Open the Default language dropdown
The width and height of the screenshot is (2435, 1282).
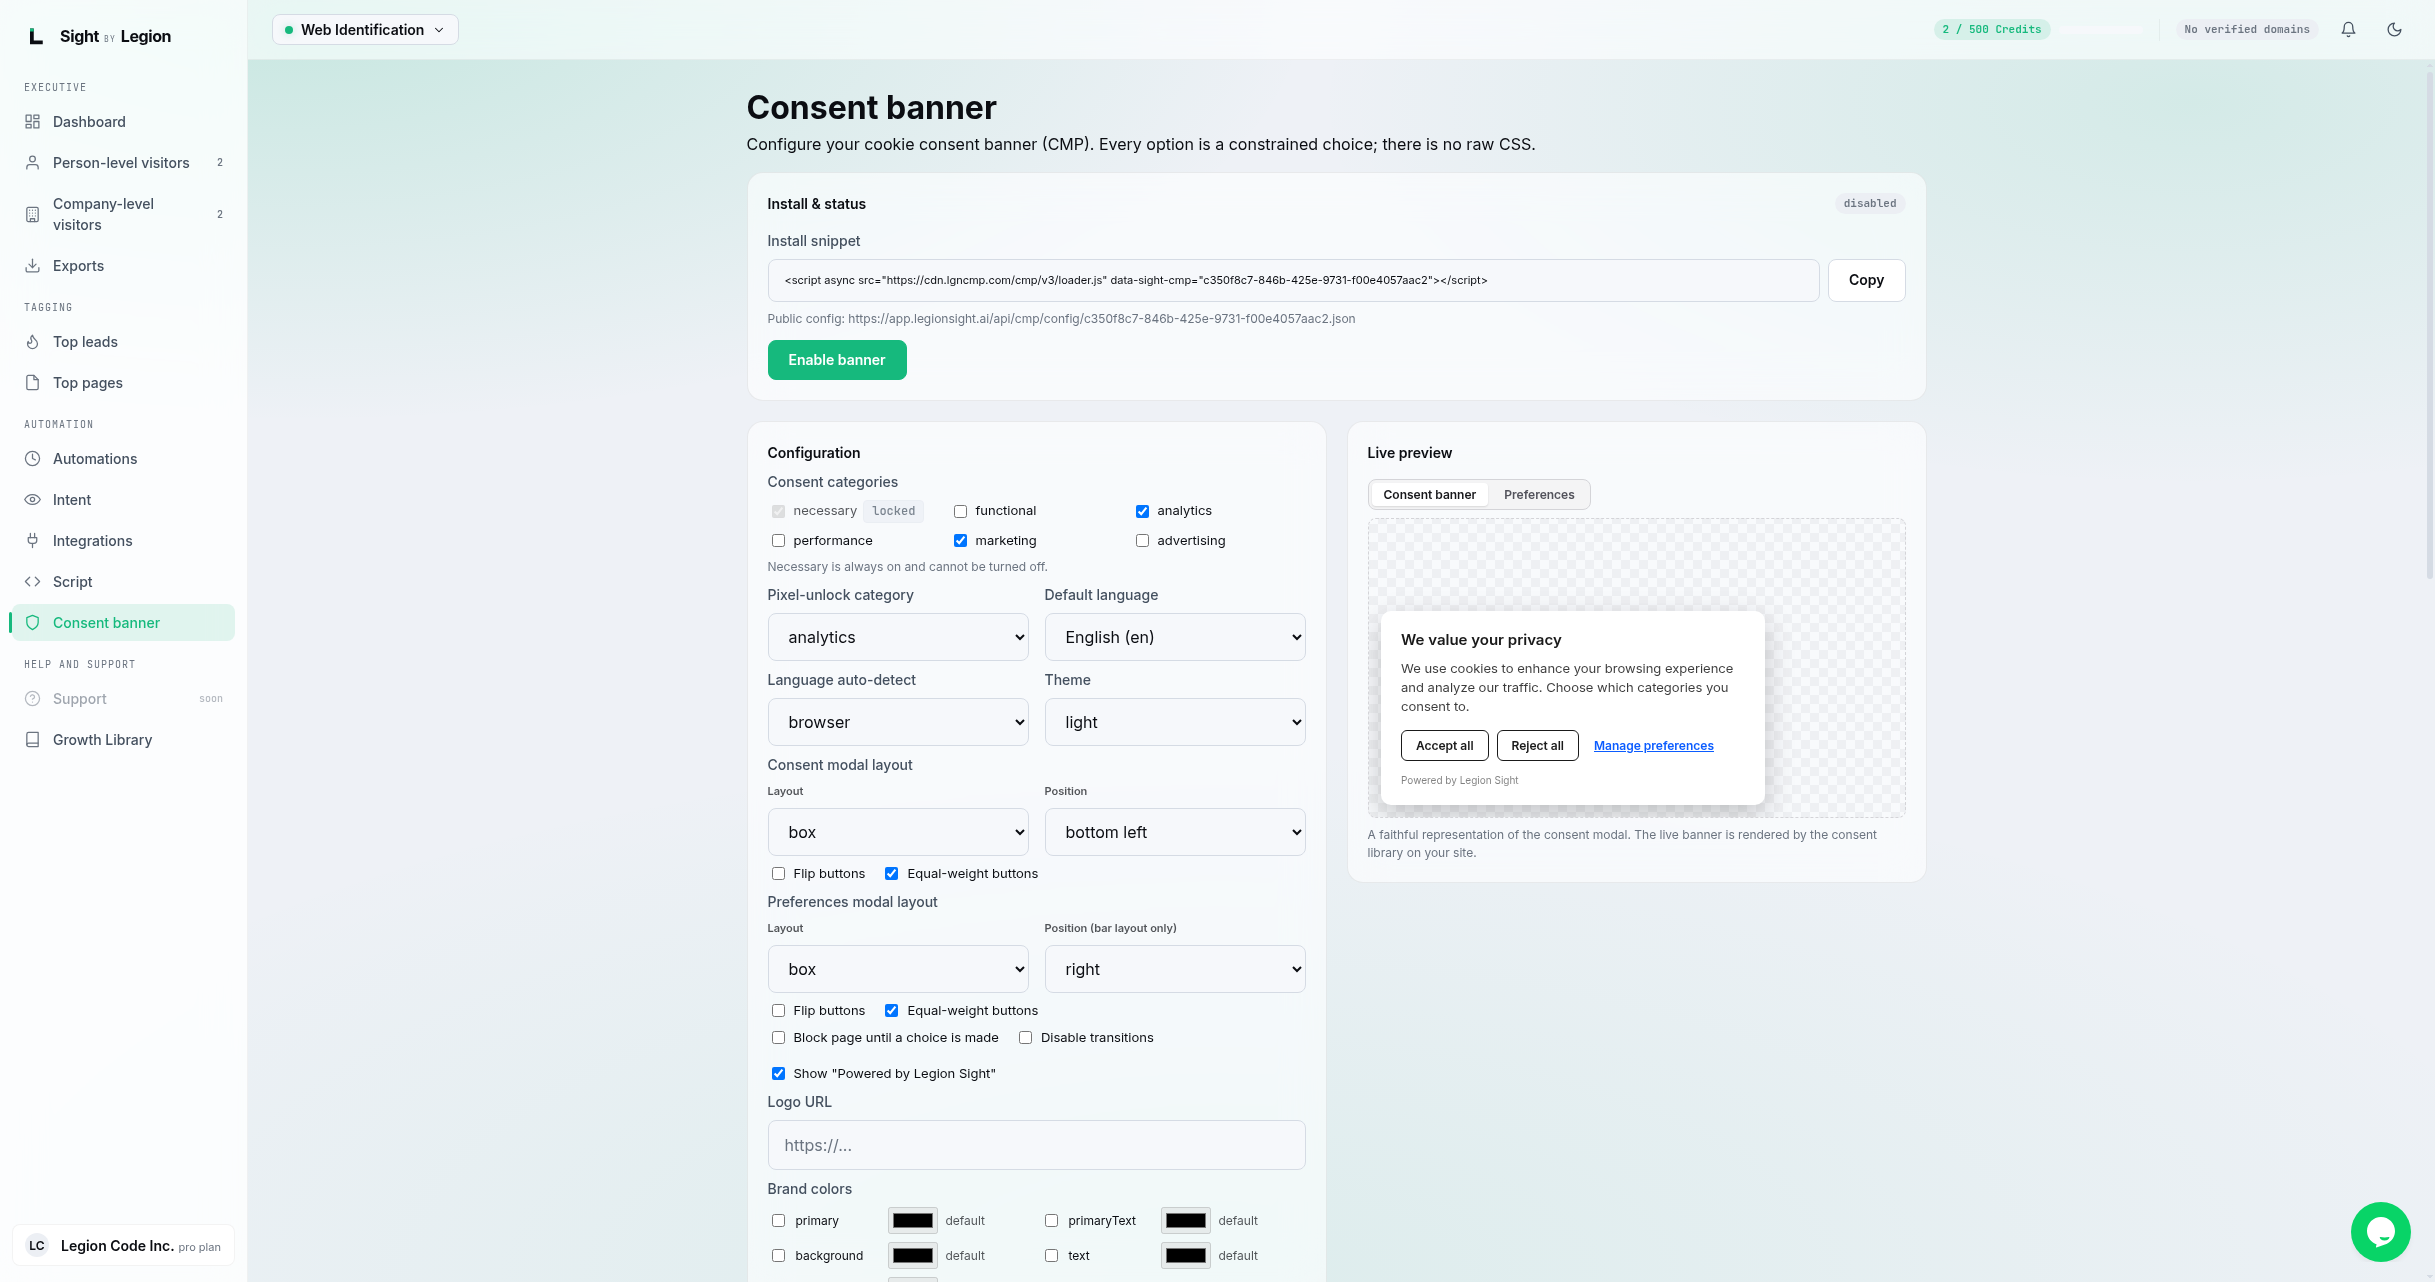click(1175, 637)
